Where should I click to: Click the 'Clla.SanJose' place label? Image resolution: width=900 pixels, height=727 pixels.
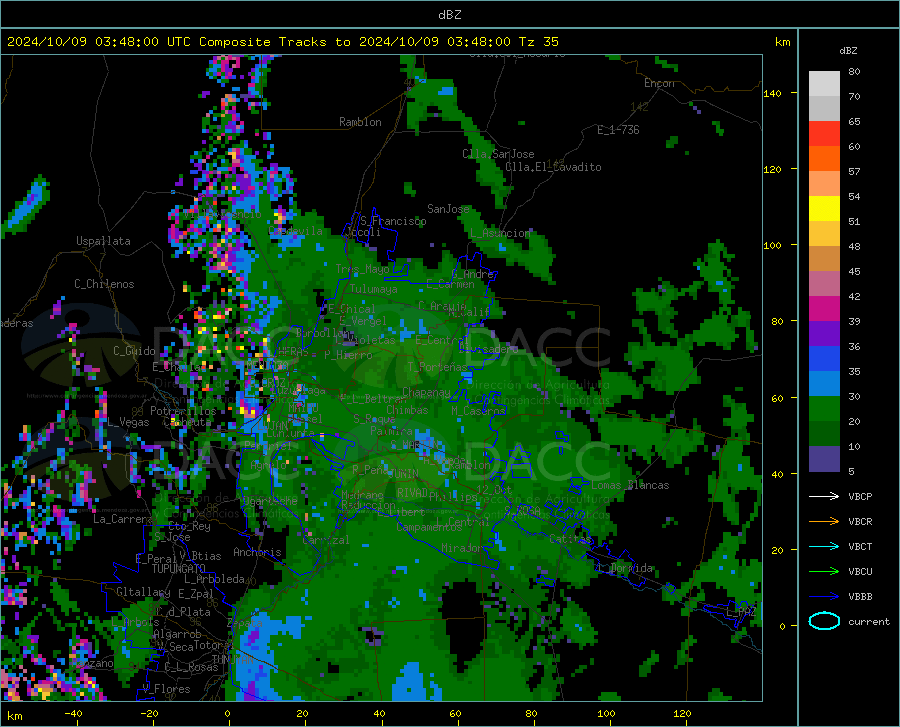coord(498,154)
